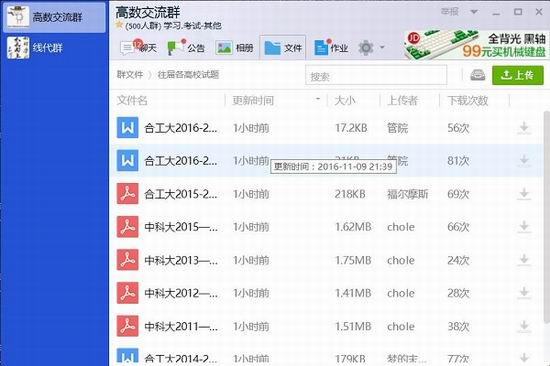Click uploader 管院 in the first row
The height and width of the screenshot is (366, 550).
397,128
